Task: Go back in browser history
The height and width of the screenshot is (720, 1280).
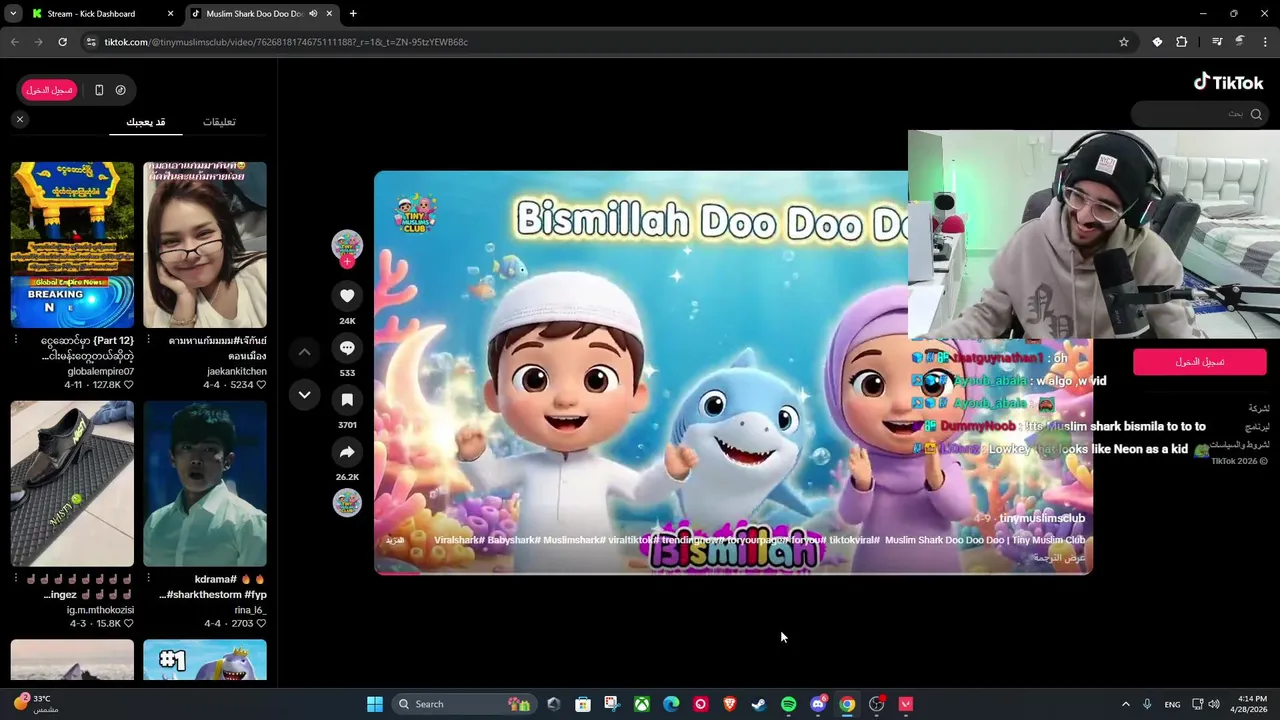Action: [x=14, y=42]
